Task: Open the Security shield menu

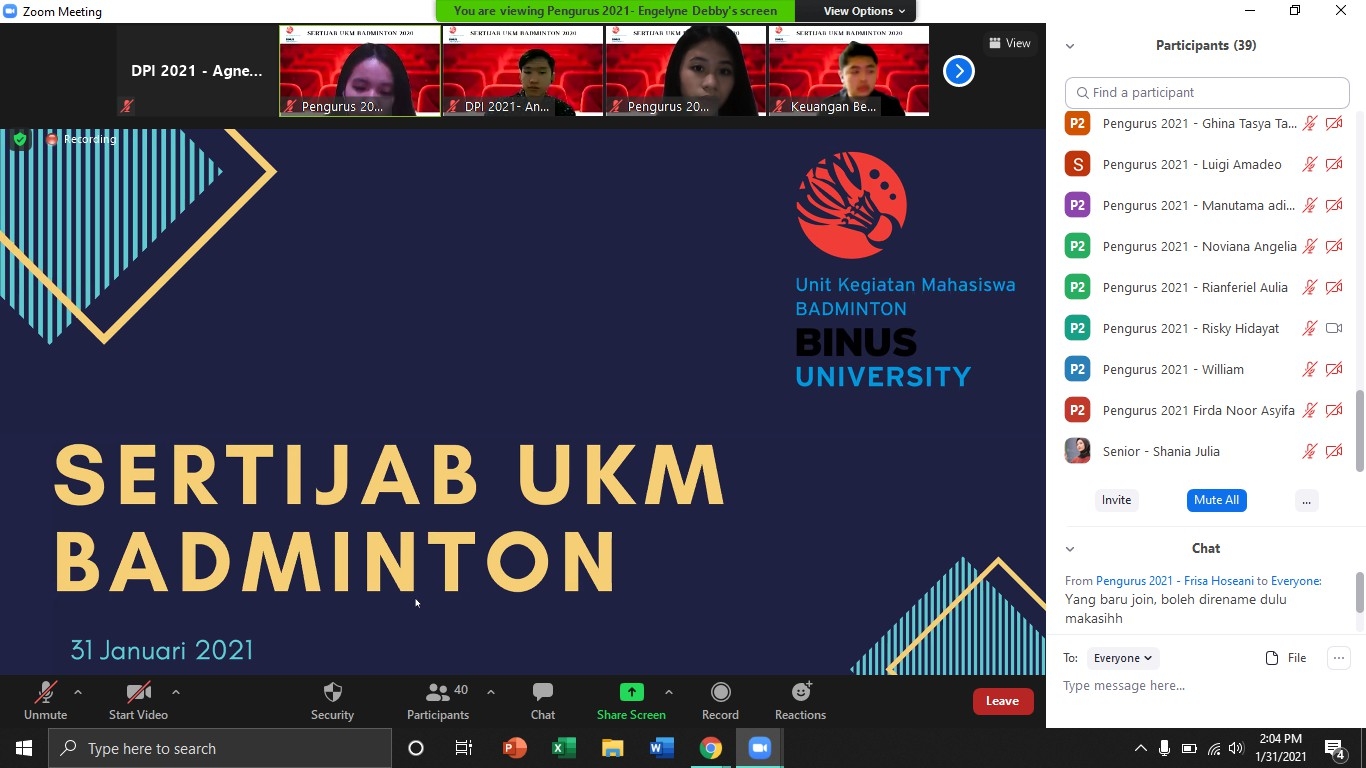Action: [x=332, y=700]
